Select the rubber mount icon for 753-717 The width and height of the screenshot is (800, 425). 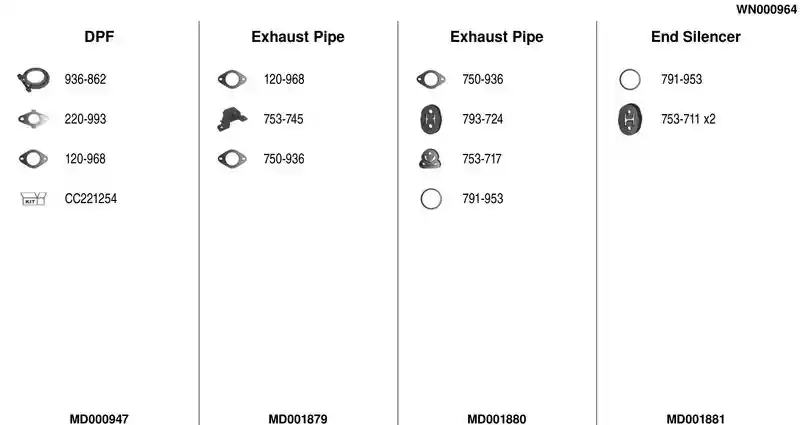(430, 159)
